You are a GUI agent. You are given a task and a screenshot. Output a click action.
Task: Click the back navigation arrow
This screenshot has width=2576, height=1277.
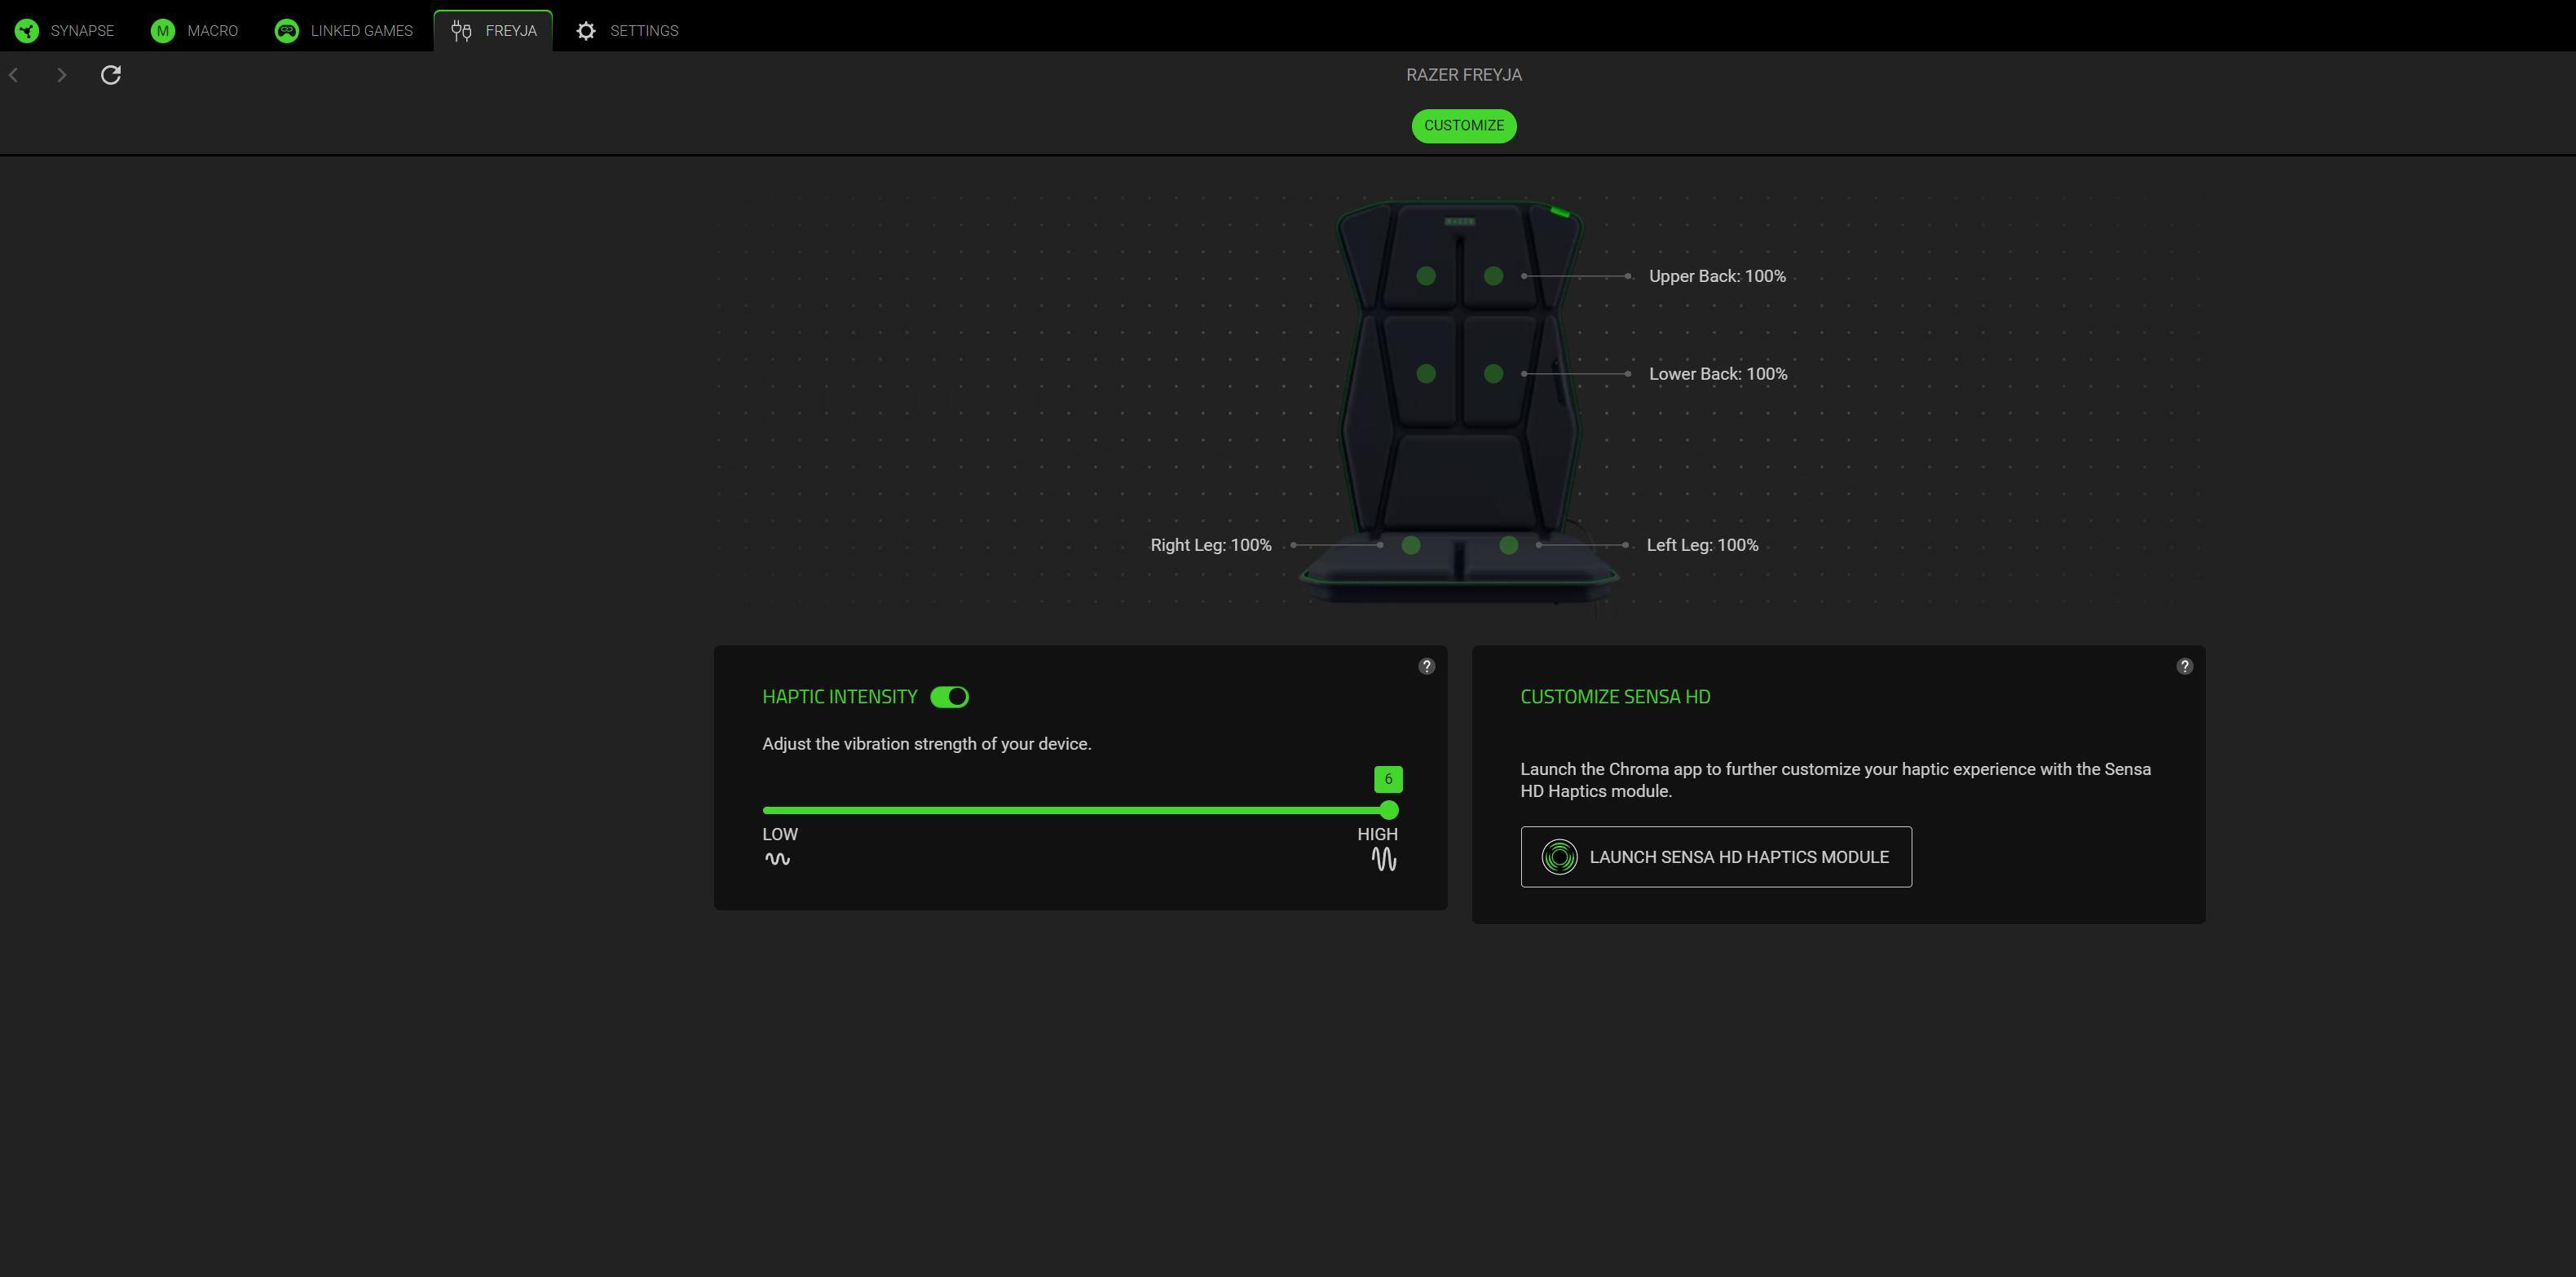14,75
